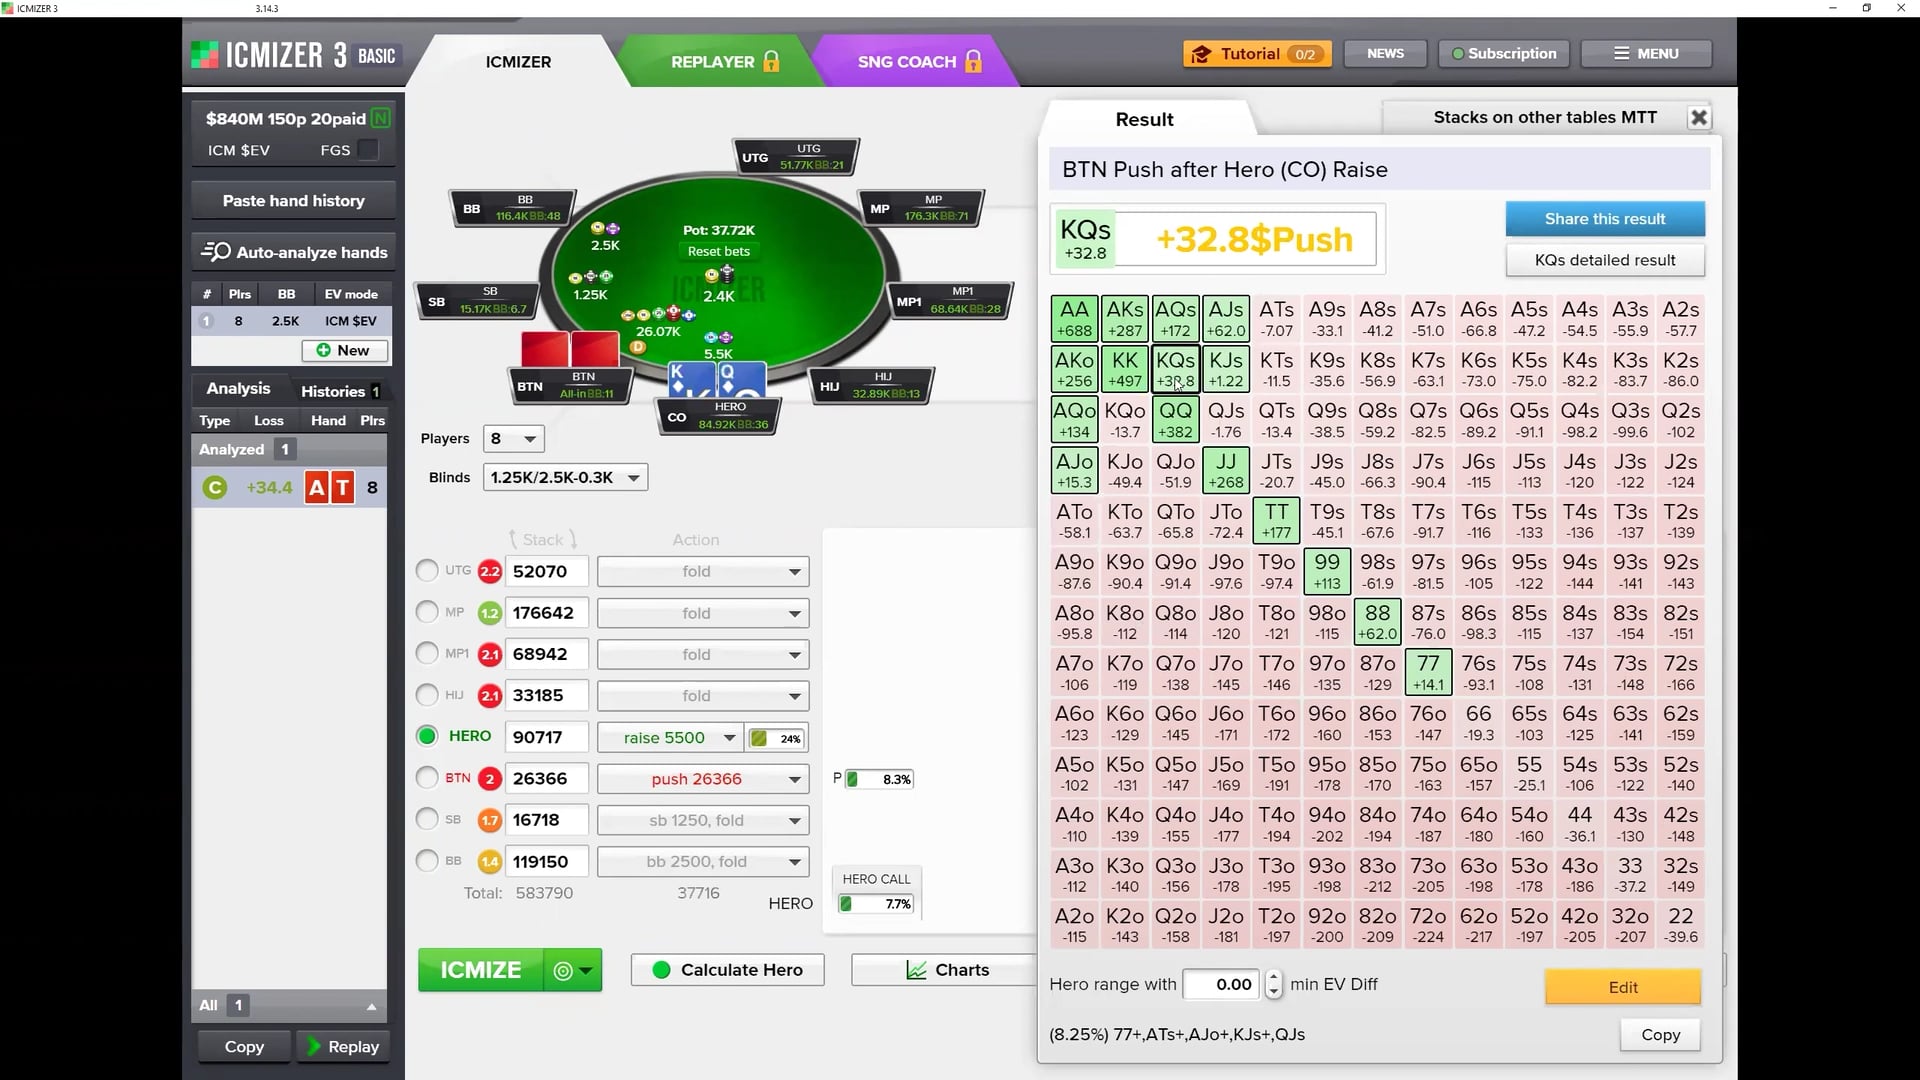
Task: Open the Blinds 1.25K/2.5K-0.3K dropdown
Action: (564, 477)
